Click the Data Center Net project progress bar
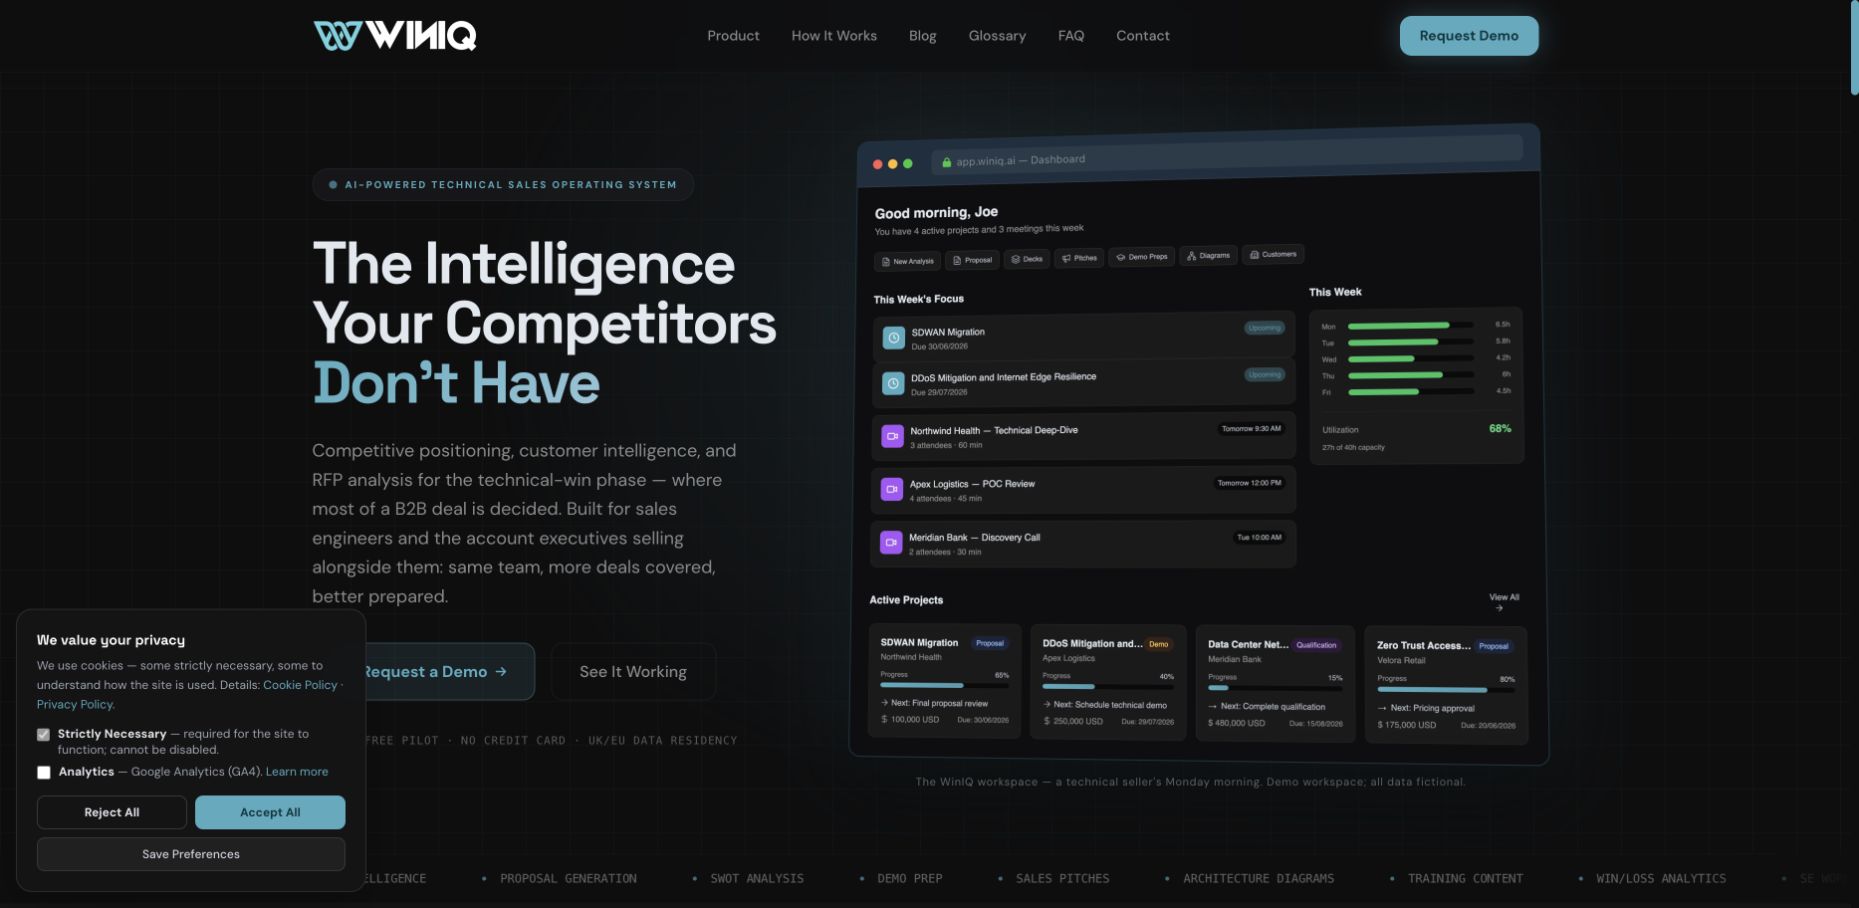 pyautogui.click(x=1275, y=688)
